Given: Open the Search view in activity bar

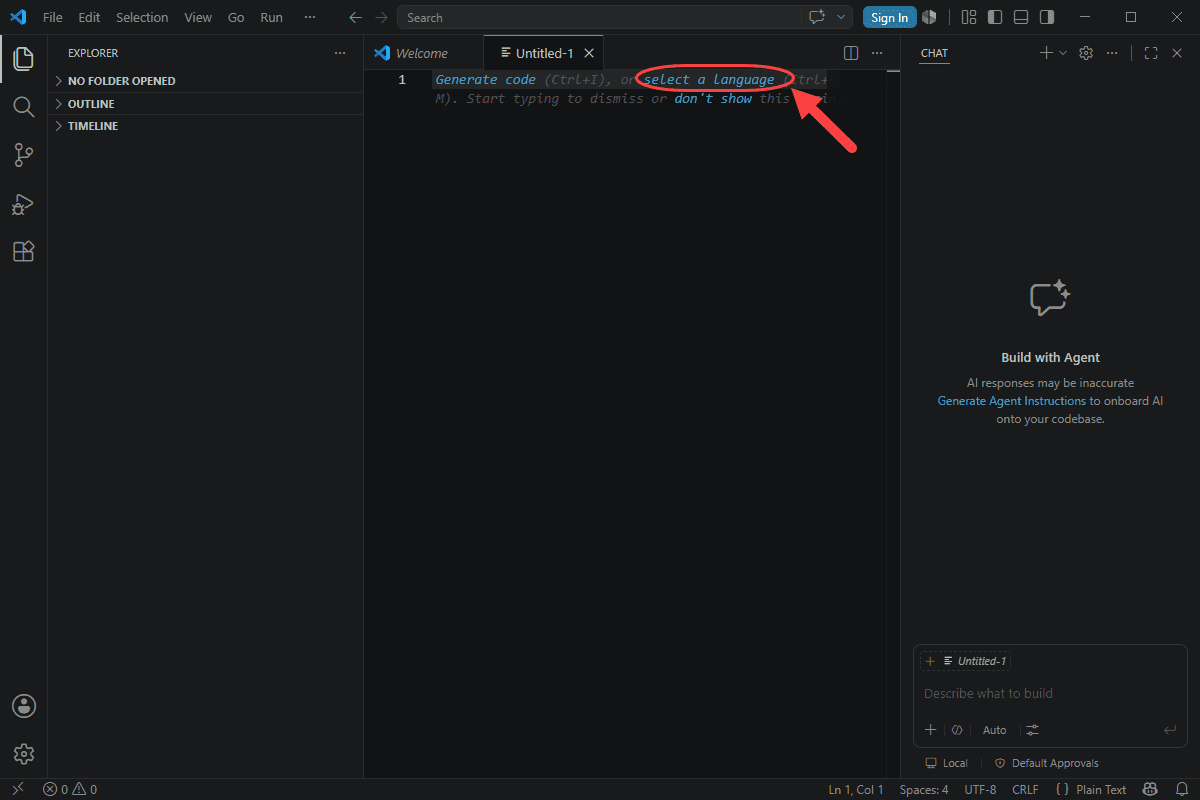Looking at the screenshot, I should pyautogui.click(x=23, y=106).
